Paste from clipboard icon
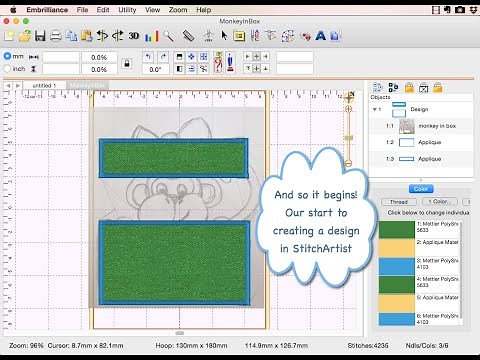 (87, 36)
